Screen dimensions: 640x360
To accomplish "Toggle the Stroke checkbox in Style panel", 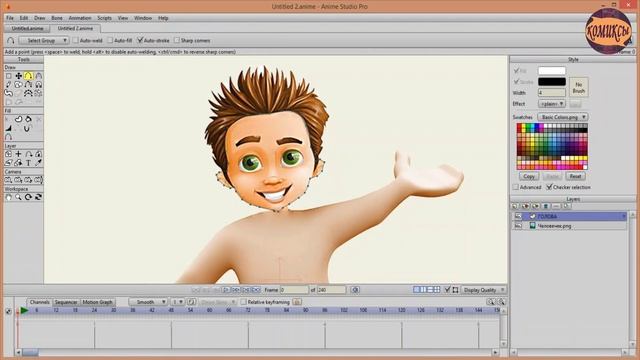I will 516,82.
